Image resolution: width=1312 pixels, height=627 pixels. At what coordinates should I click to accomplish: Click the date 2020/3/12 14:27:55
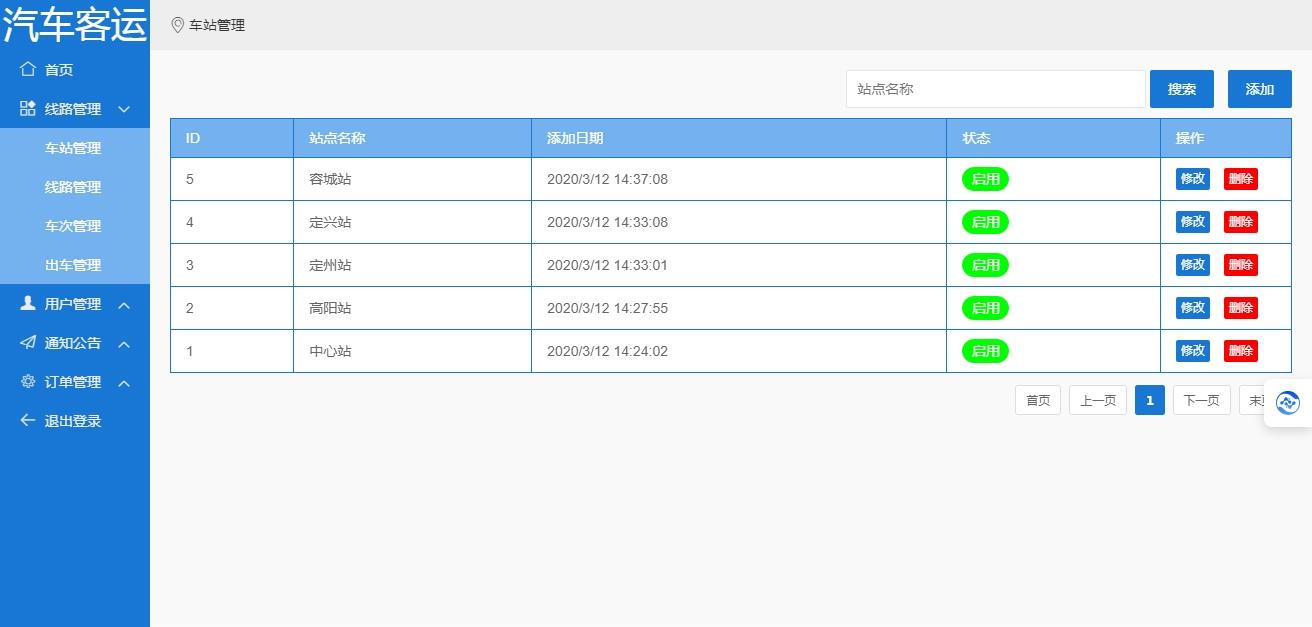(607, 308)
